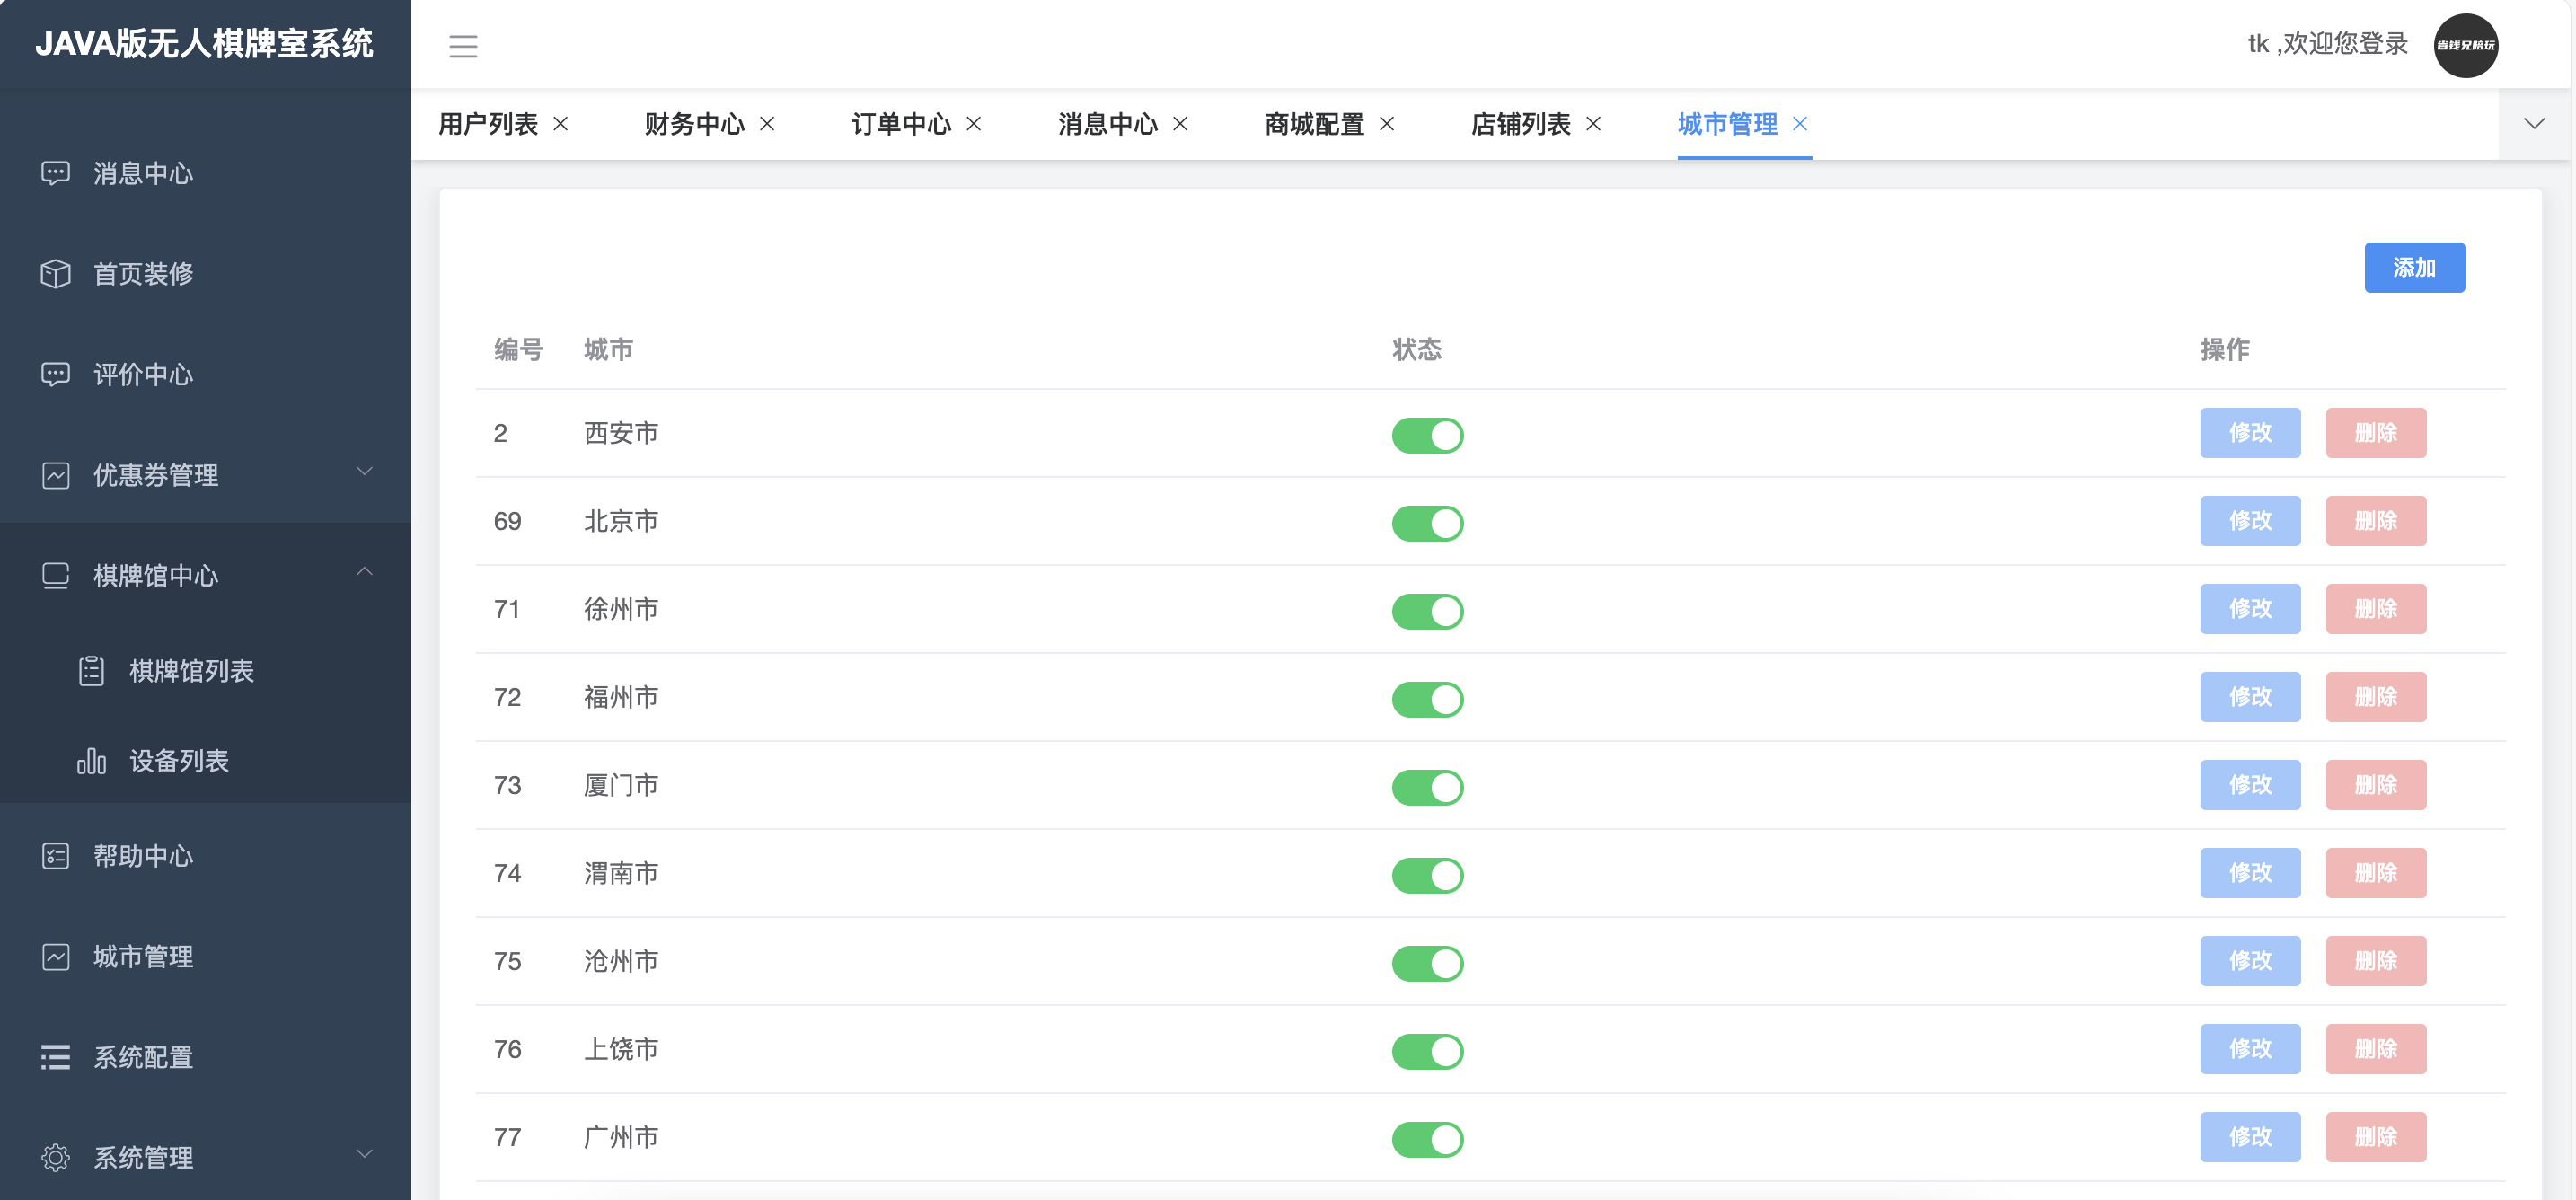Toggle status switch for 北京市

click(x=1428, y=523)
